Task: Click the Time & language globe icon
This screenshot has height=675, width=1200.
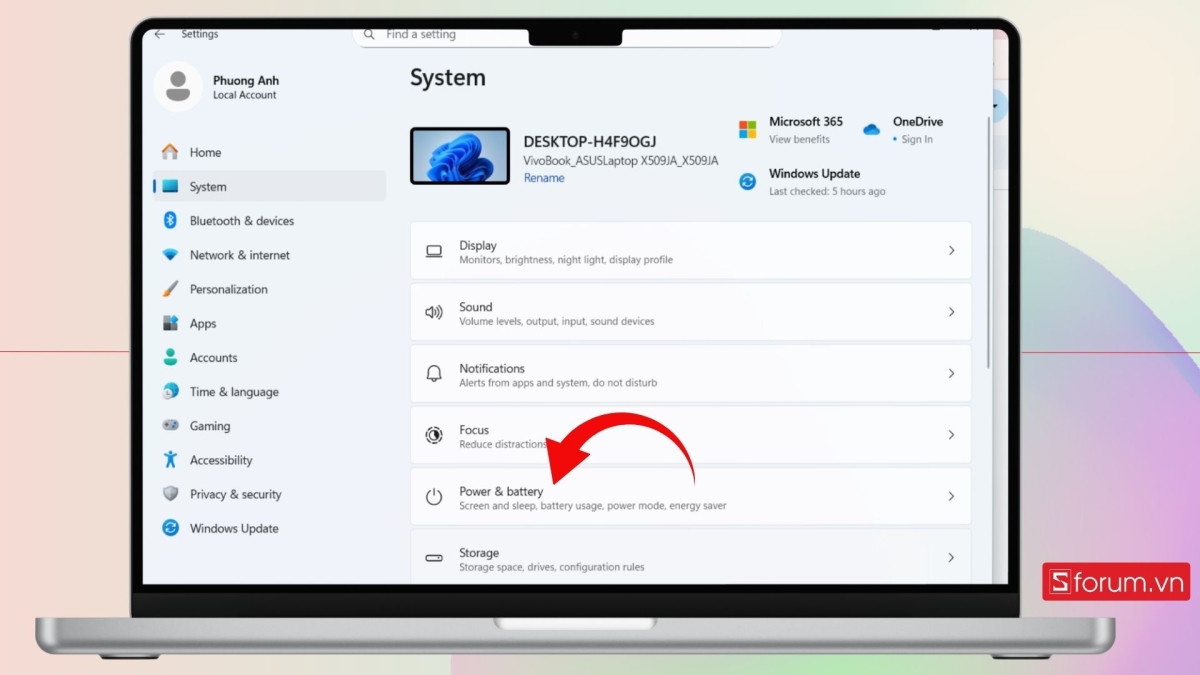Action: (x=170, y=392)
